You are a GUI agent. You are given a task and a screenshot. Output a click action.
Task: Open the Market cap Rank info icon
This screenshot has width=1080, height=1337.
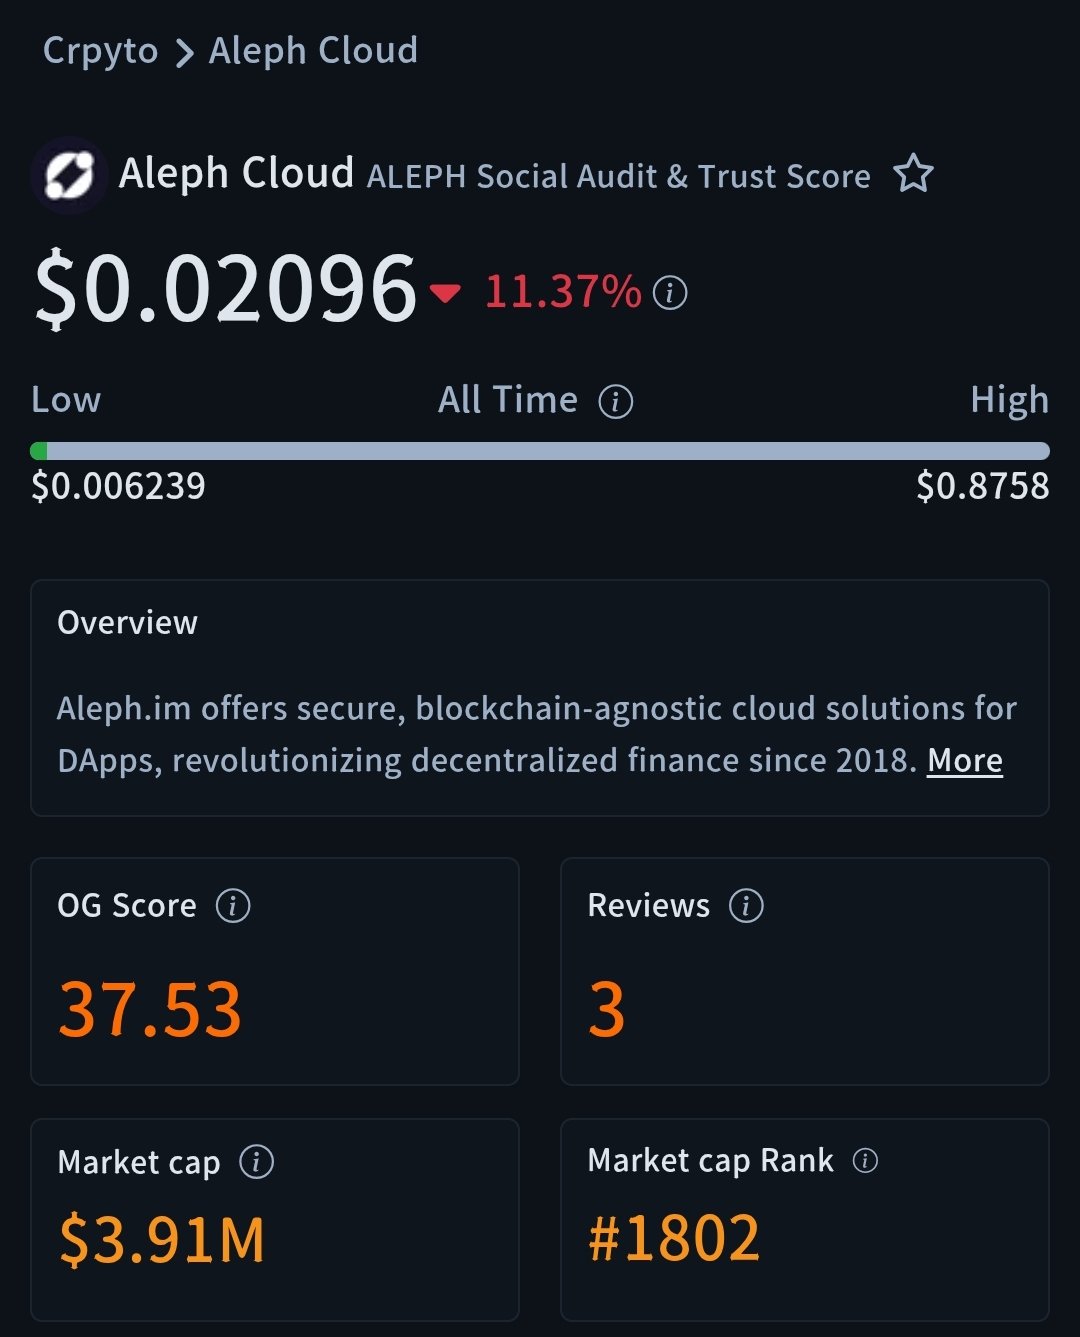(x=865, y=1160)
